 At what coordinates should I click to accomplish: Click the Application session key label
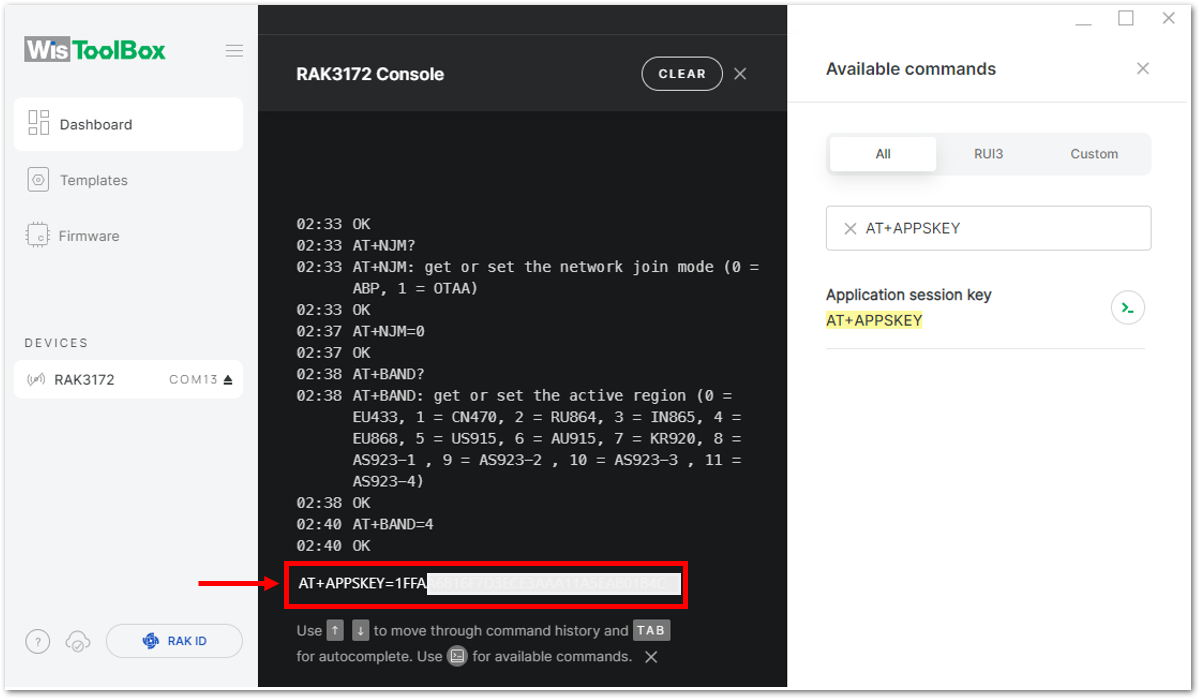[909, 295]
